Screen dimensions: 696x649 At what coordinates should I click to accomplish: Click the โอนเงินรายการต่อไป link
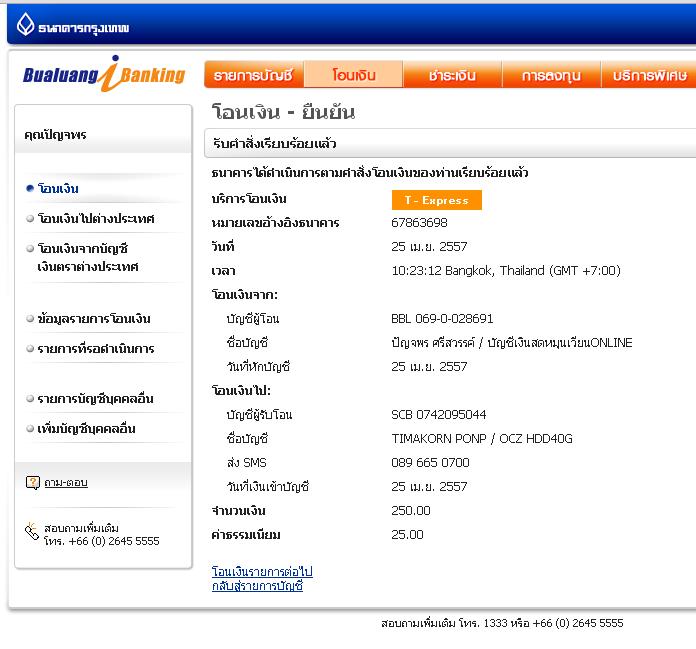click(x=262, y=571)
